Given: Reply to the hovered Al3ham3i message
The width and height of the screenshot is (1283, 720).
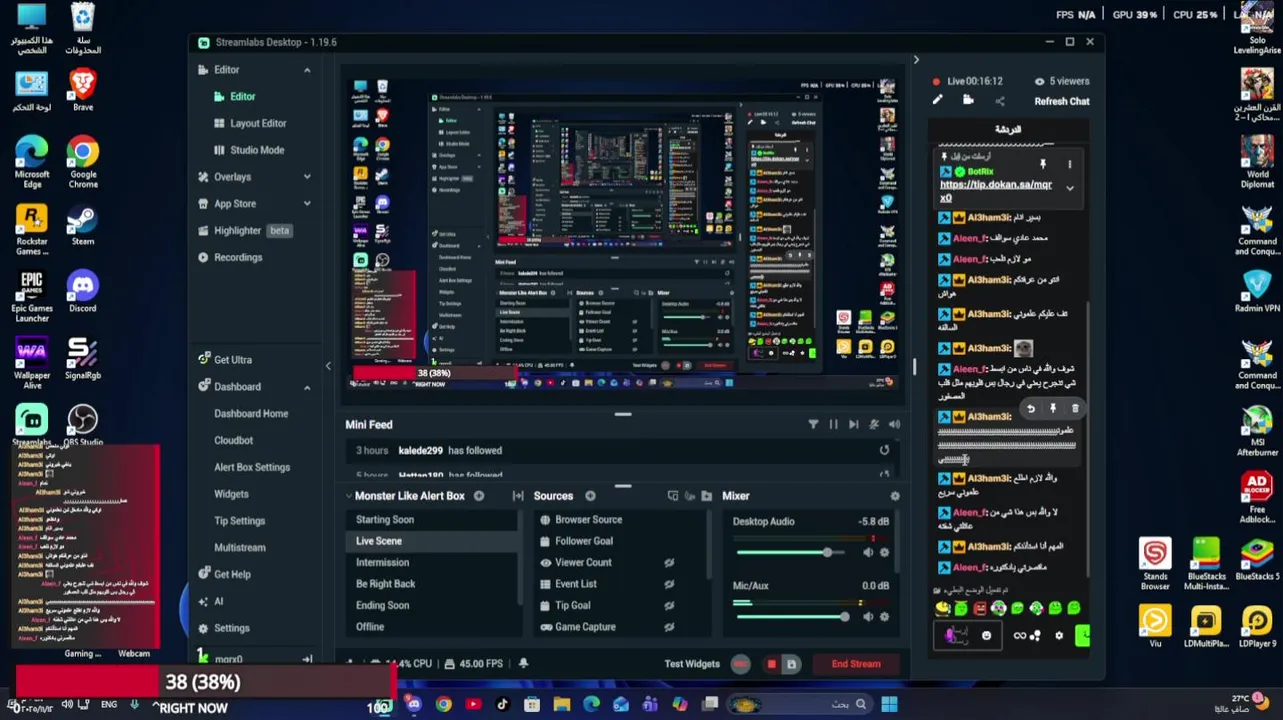Looking at the screenshot, I should tap(1031, 408).
